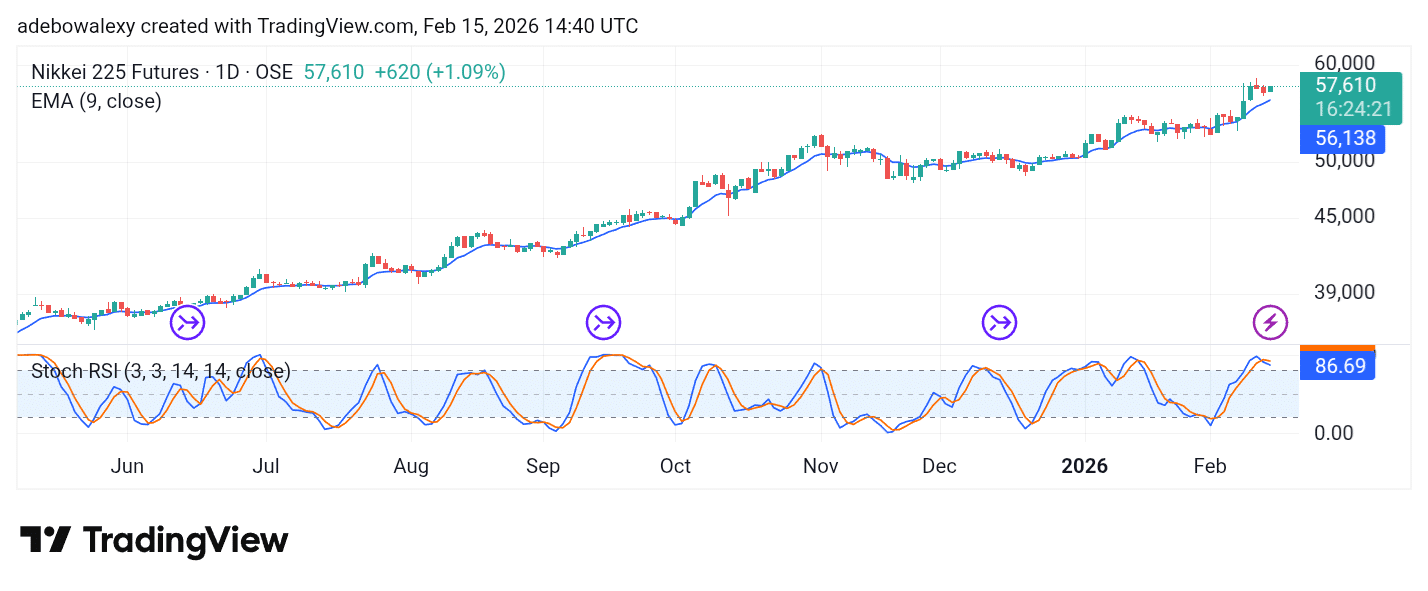
Task: Click the purple arrow marker near June
Action: (x=186, y=322)
